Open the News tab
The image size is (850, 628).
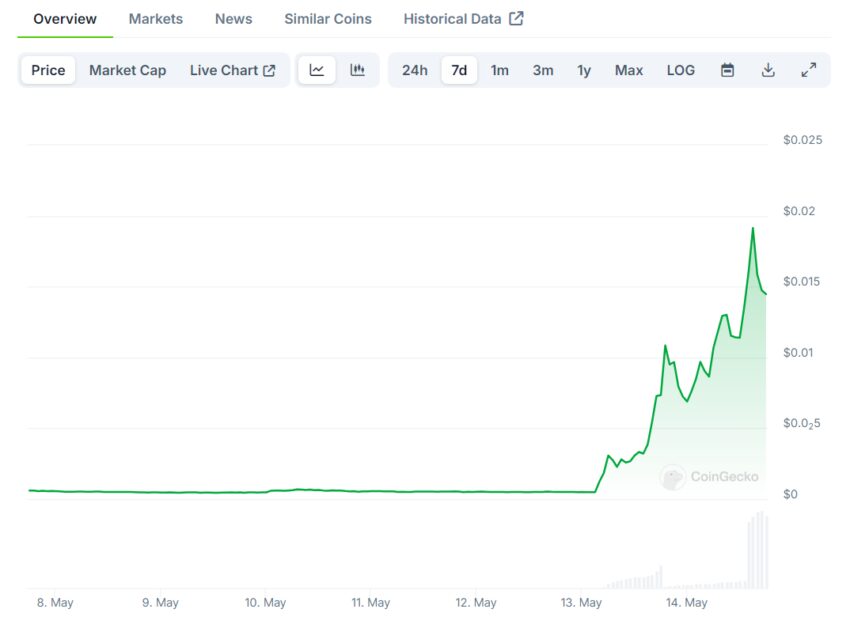click(233, 19)
